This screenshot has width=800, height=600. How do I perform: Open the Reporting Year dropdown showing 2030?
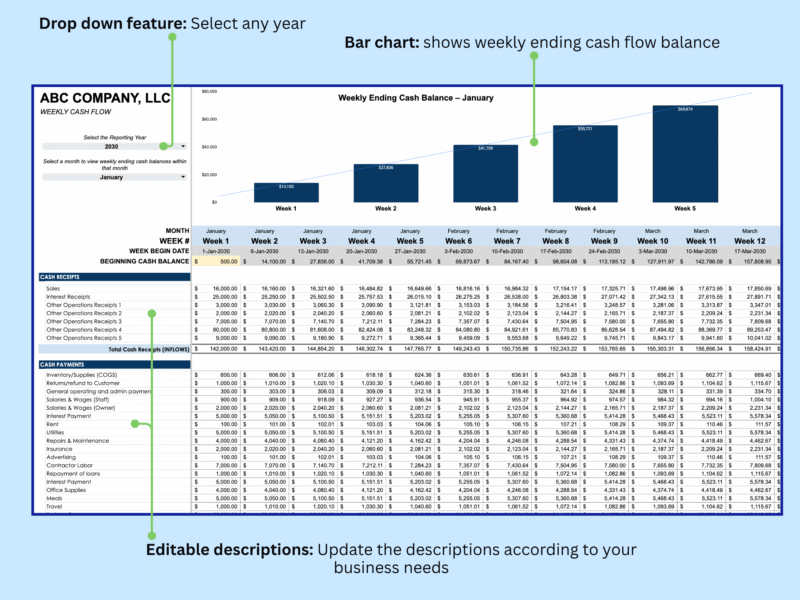coord(114,146)
